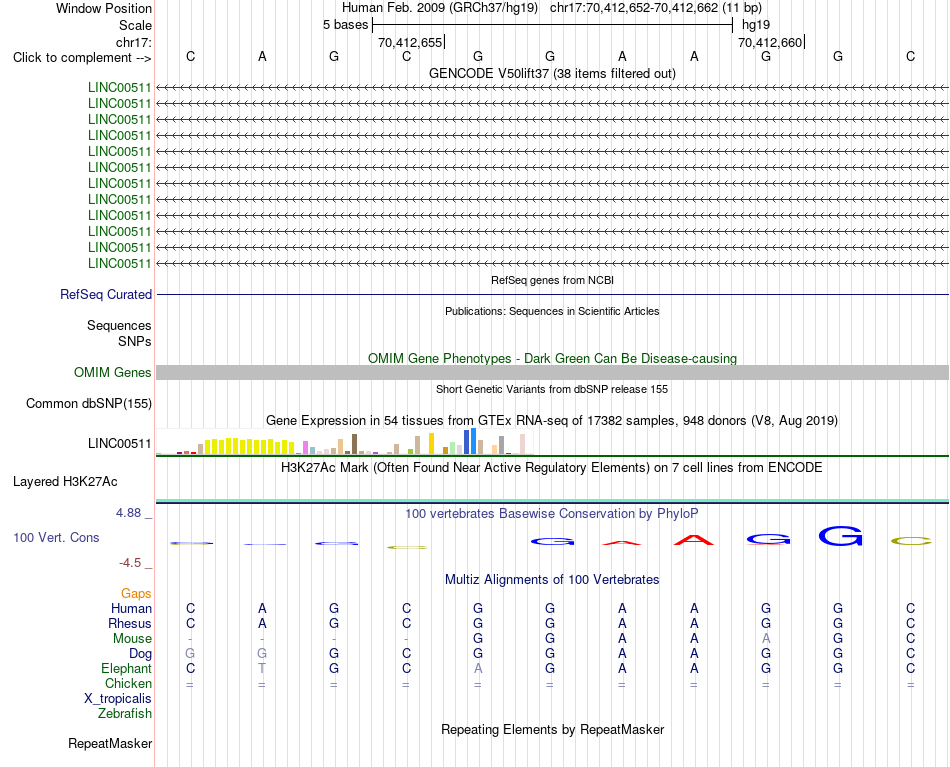Click the OMIM Genes track label
The image size is (950, 767).
(113, 373)
